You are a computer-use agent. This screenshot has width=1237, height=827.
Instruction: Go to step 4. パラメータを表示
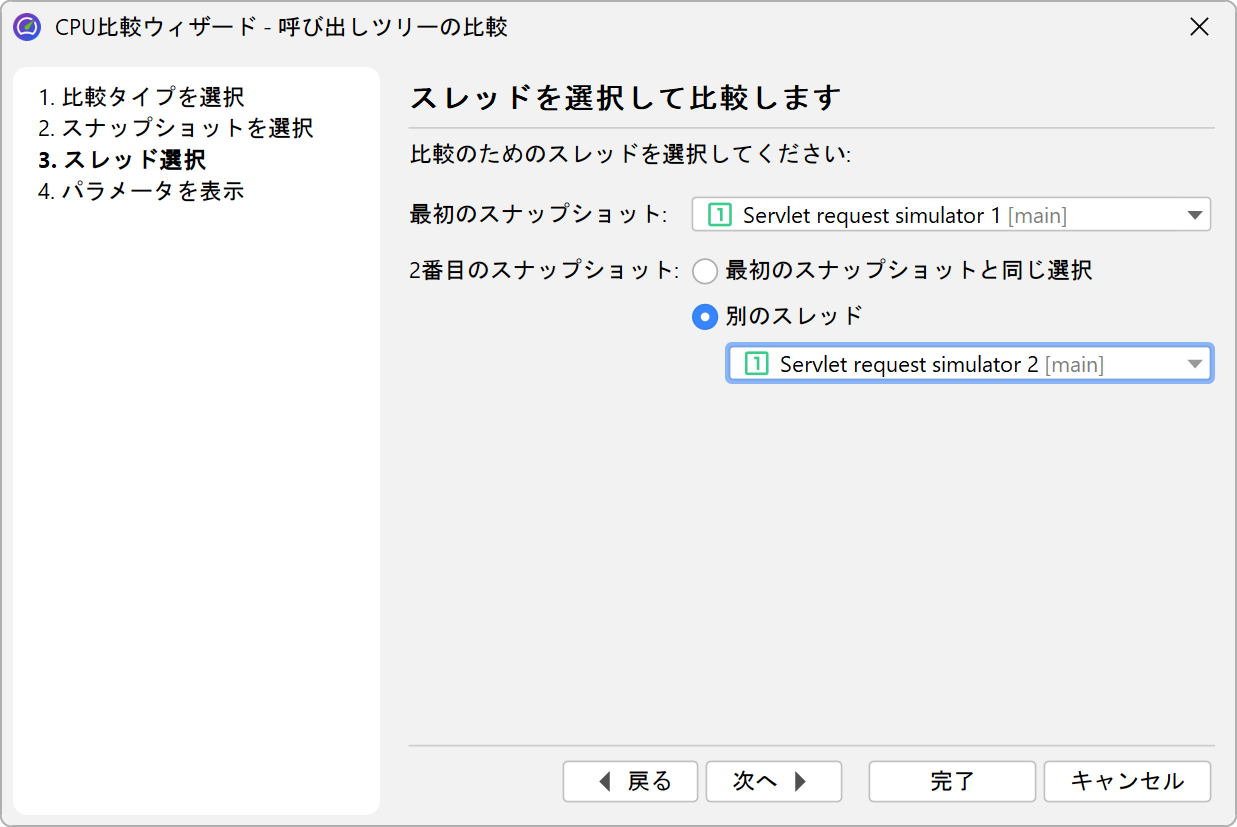[x=141, y=191]
